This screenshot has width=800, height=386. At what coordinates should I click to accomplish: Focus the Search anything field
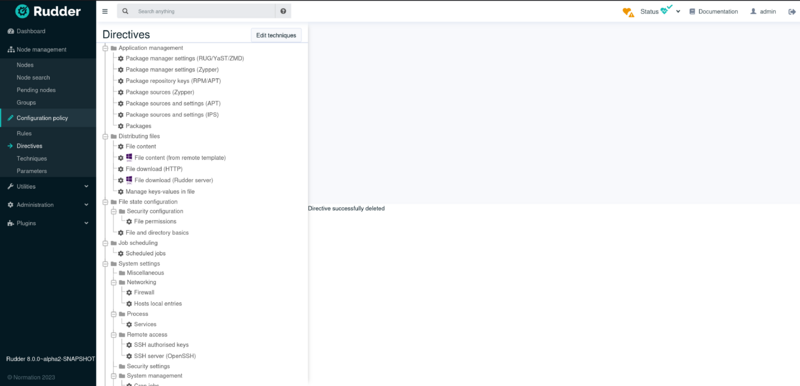pos(204,11)
